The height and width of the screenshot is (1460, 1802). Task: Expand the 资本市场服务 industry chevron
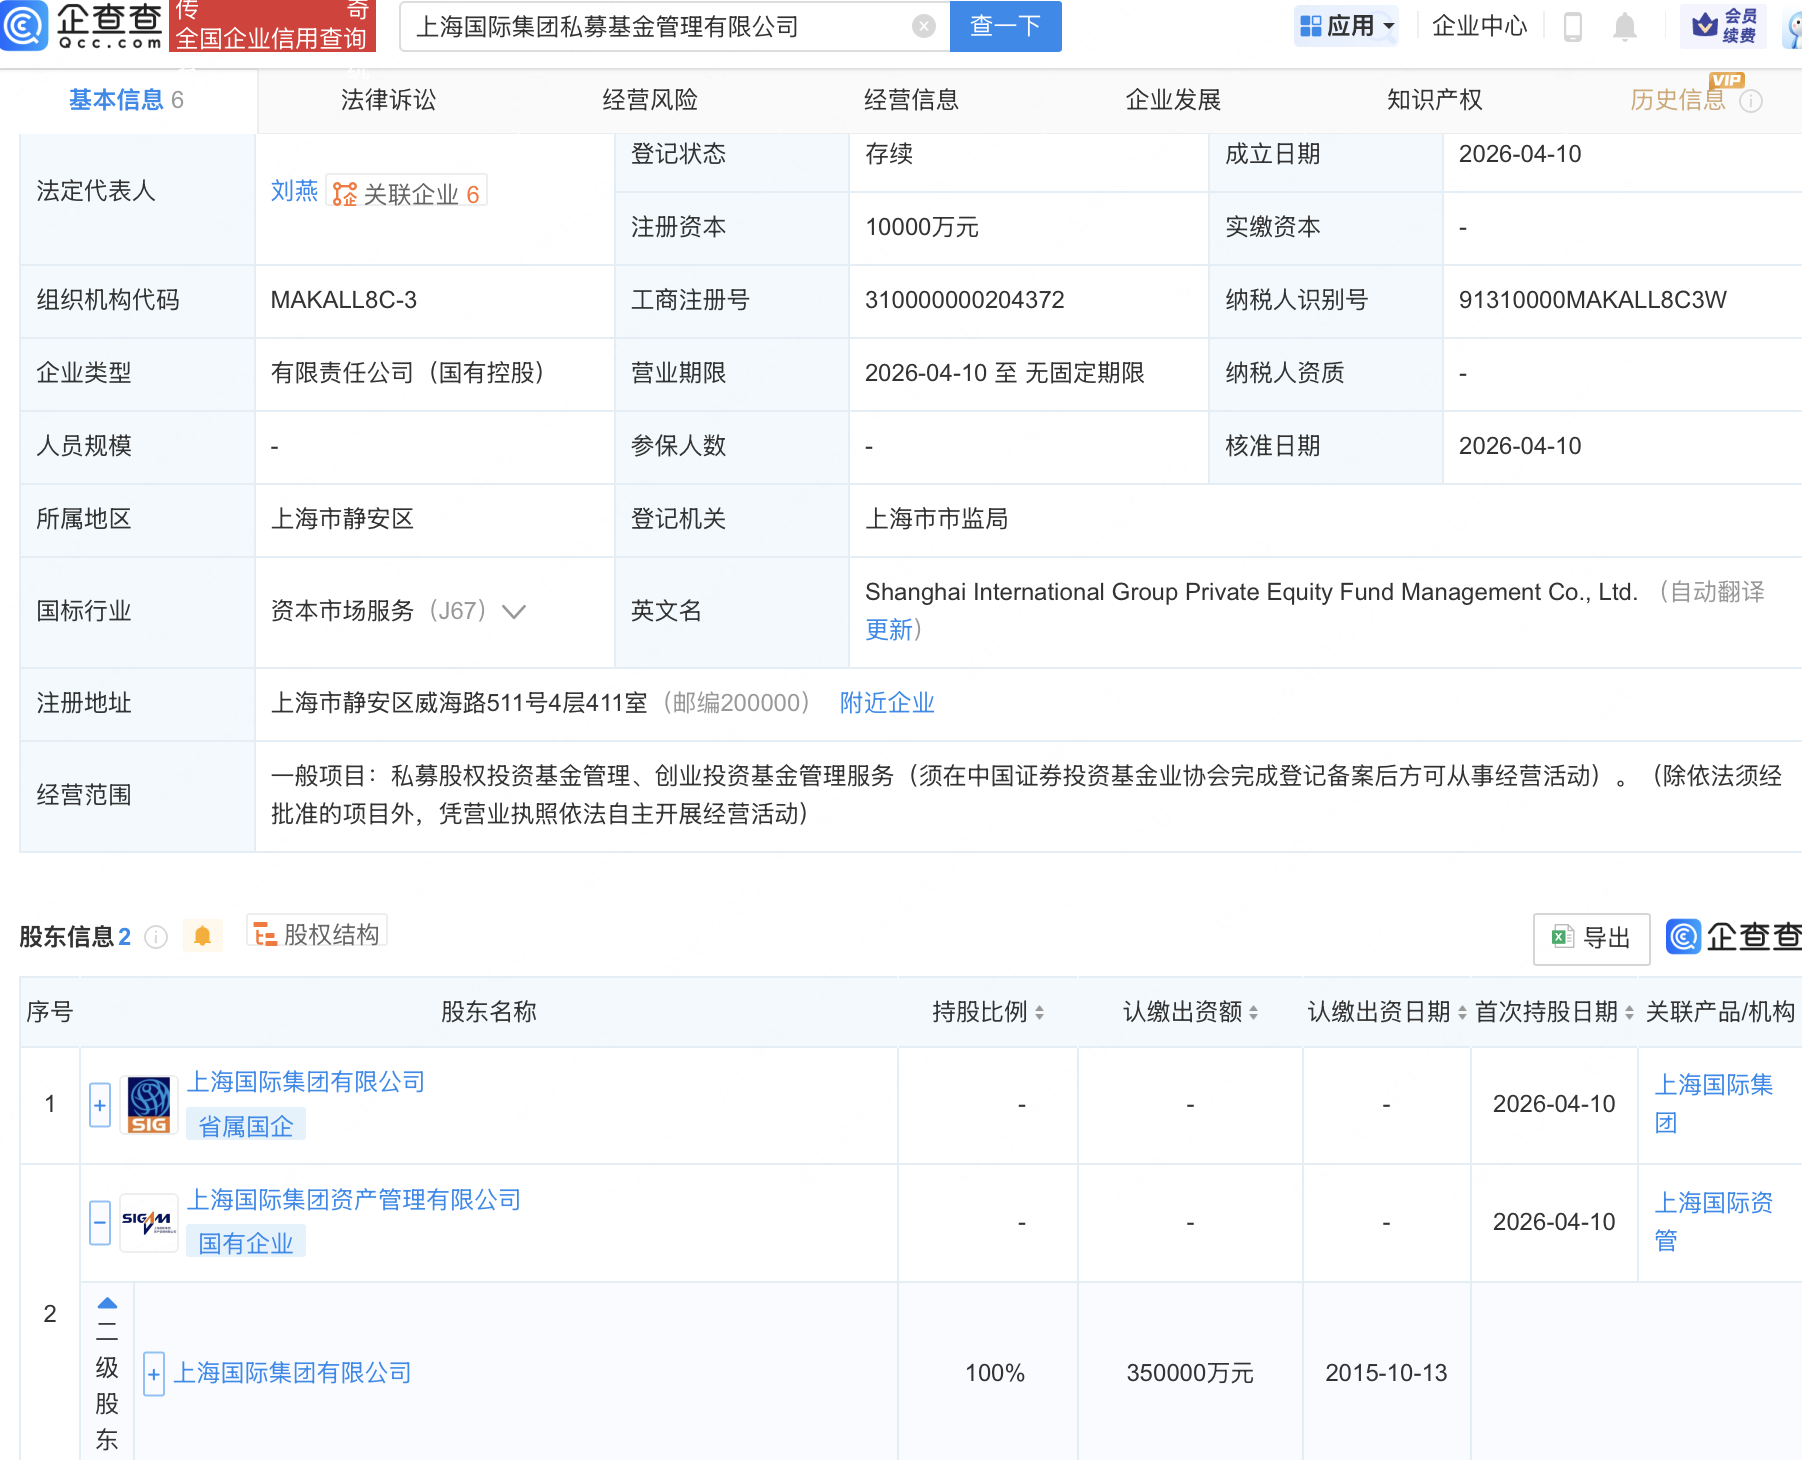pos(514,612)
